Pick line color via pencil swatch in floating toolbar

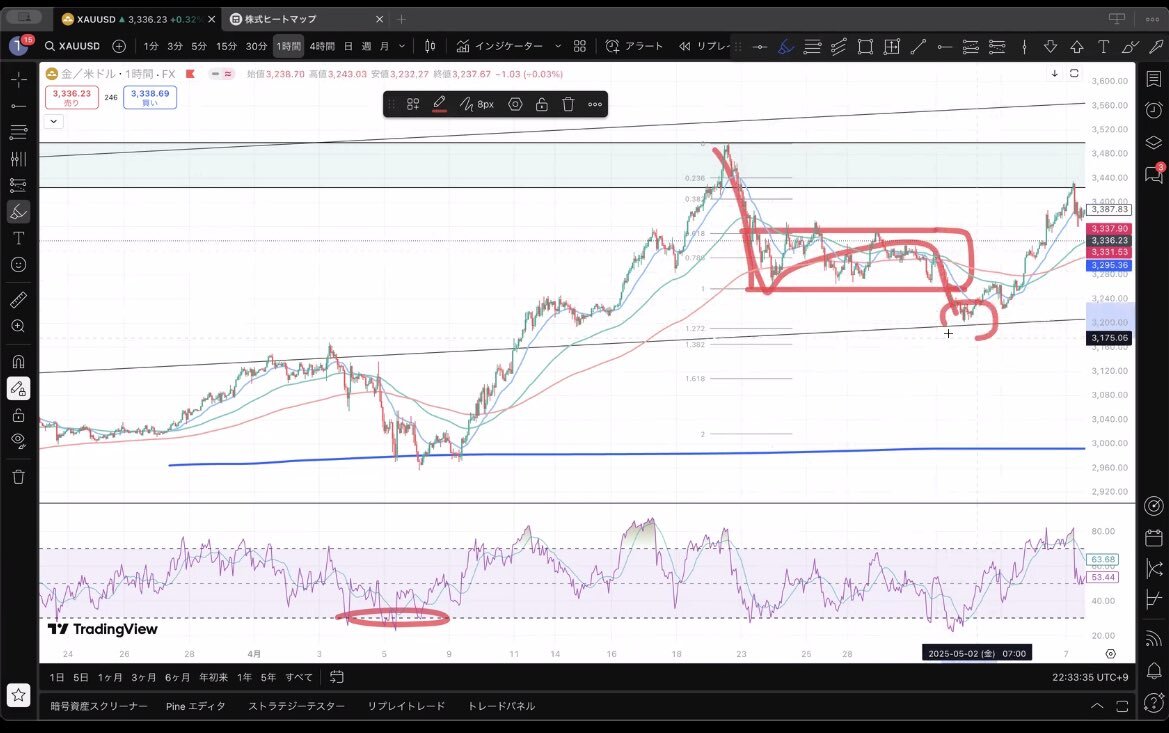tap(439, 104)
